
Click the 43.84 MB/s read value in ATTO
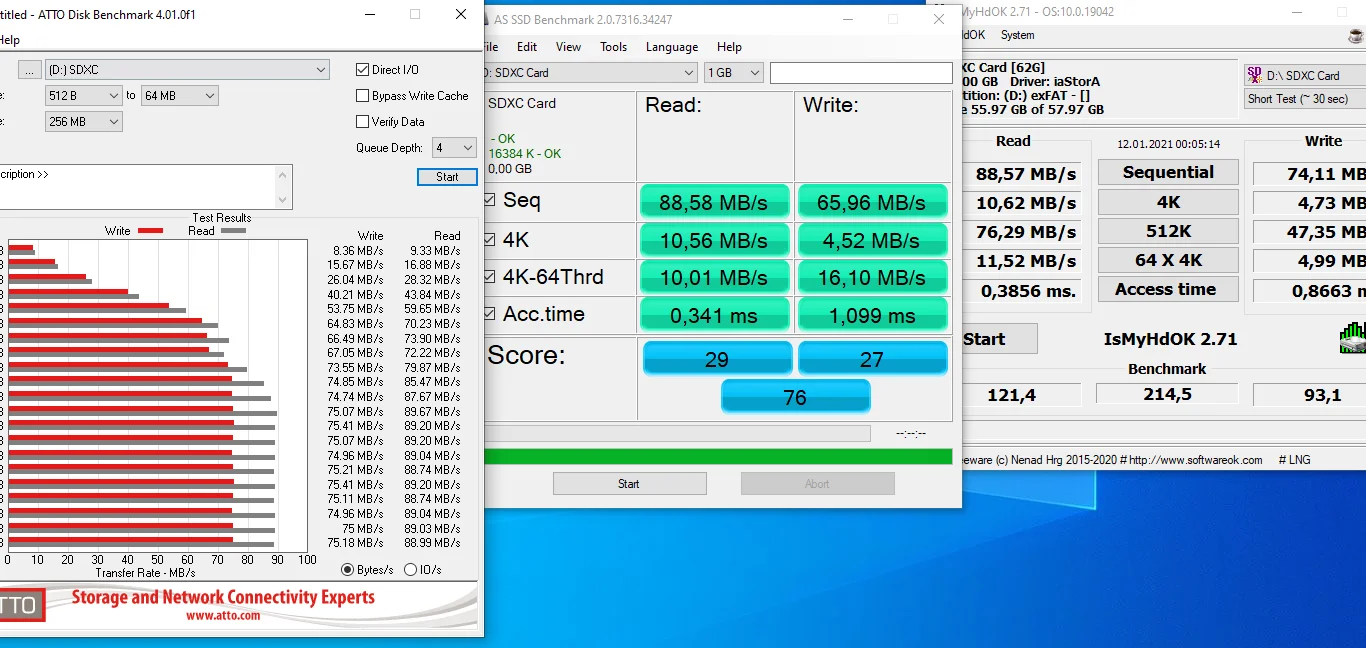[433, 295]
